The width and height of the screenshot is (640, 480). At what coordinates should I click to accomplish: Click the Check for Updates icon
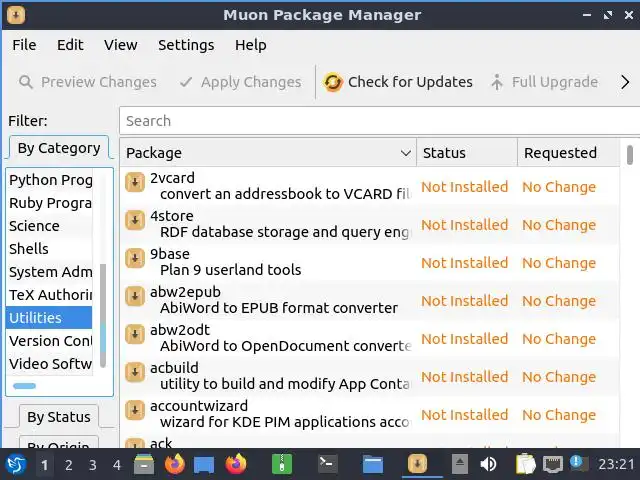point(334,82)
